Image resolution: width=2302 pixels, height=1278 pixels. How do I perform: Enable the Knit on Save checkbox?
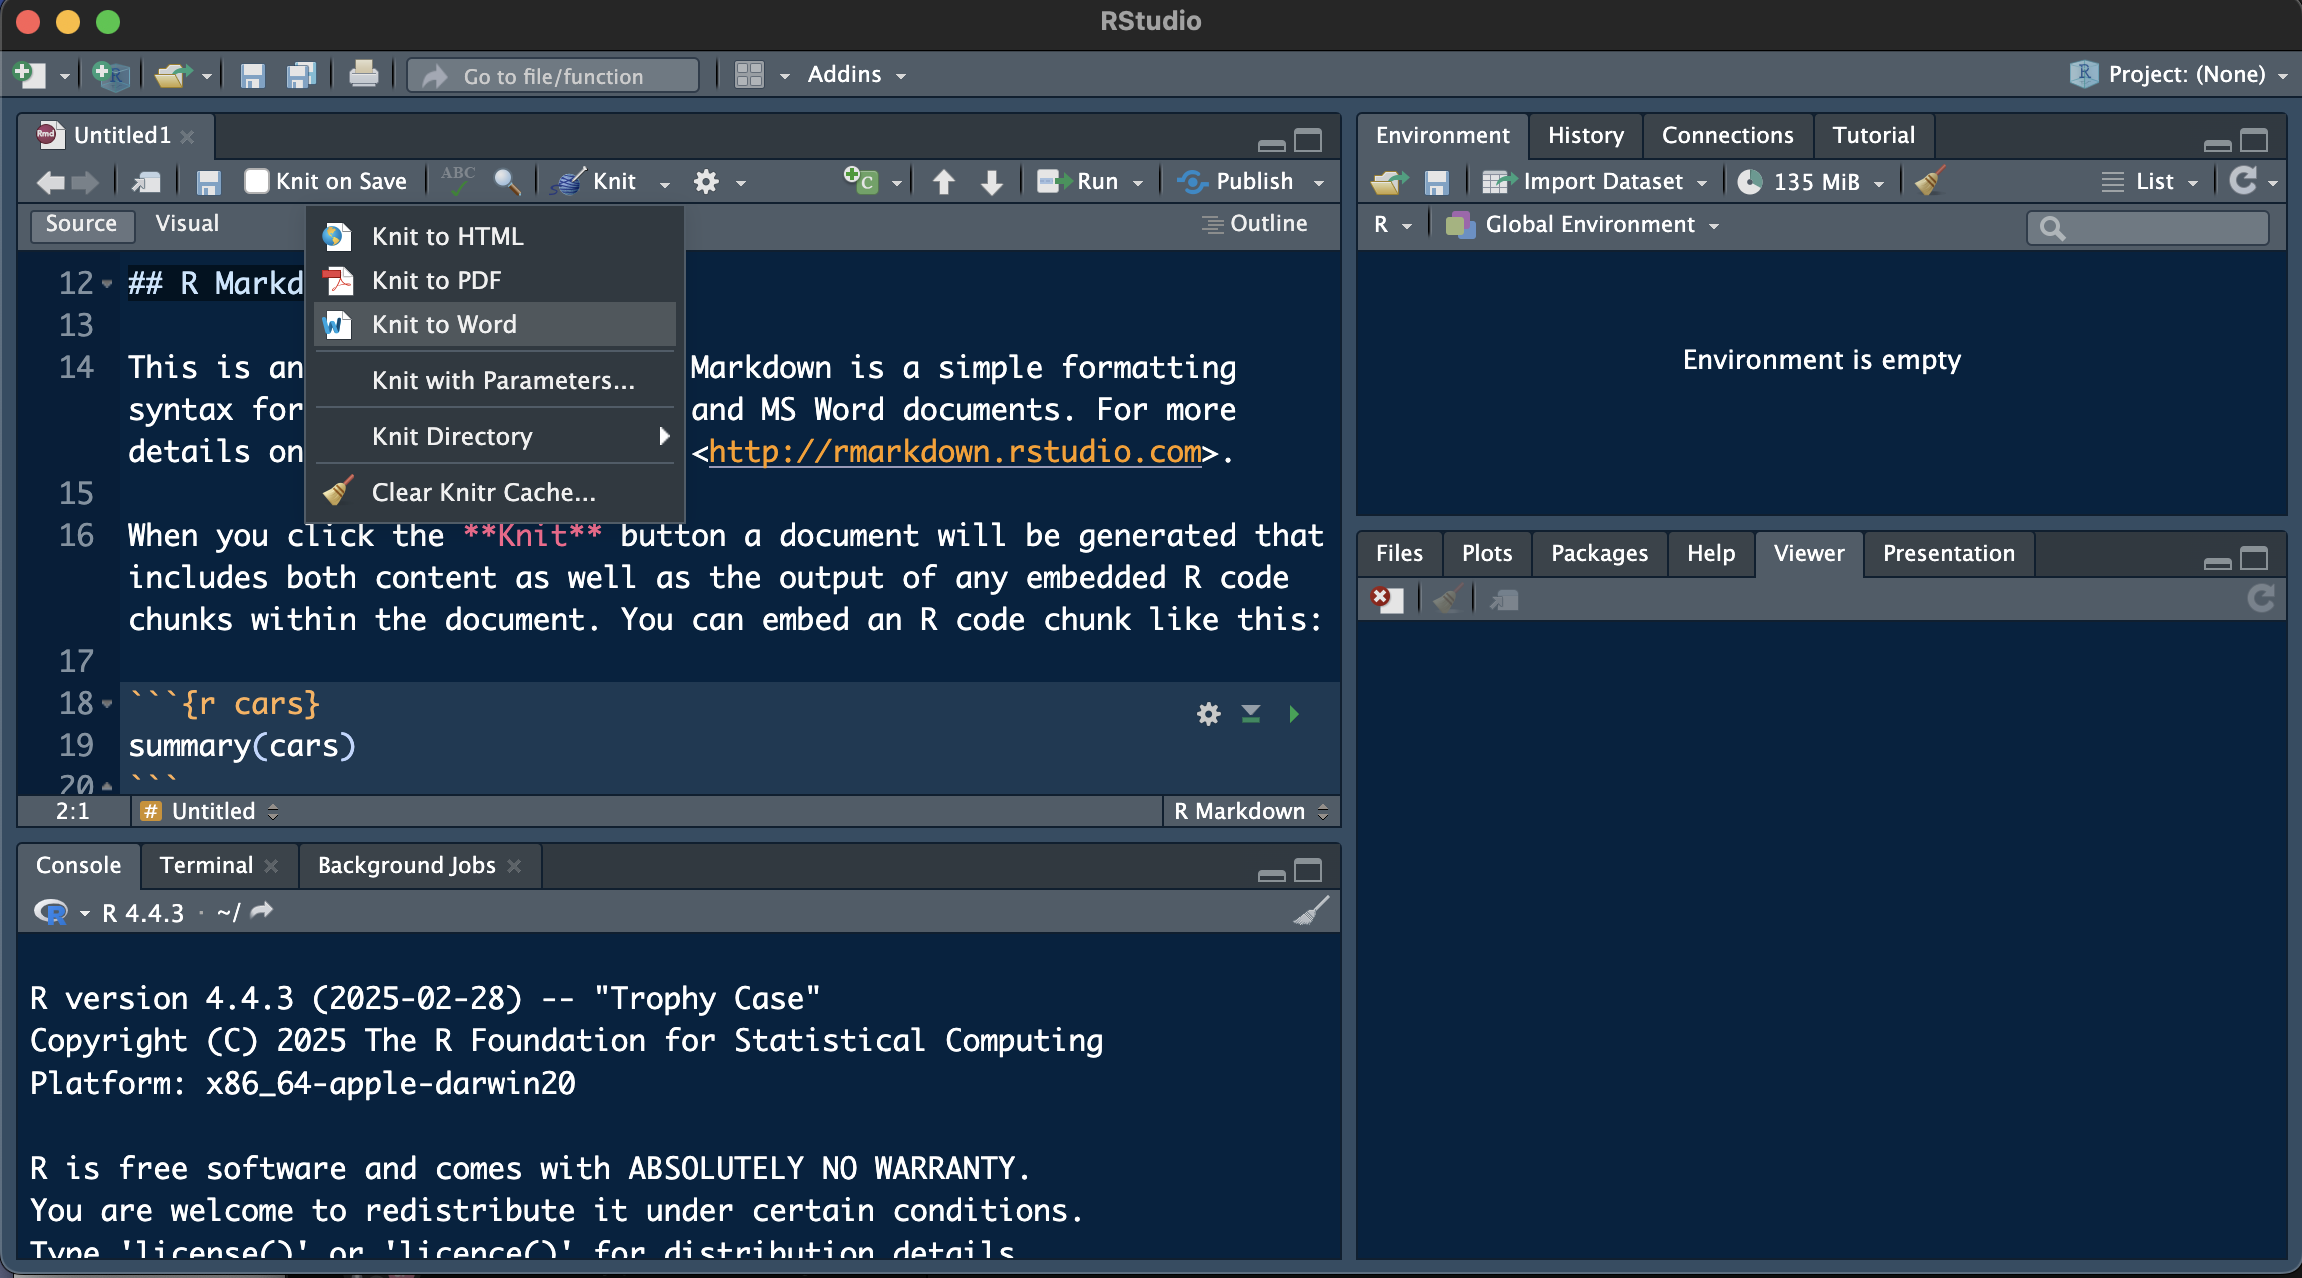pyautogui.click(x=257, y=181)
